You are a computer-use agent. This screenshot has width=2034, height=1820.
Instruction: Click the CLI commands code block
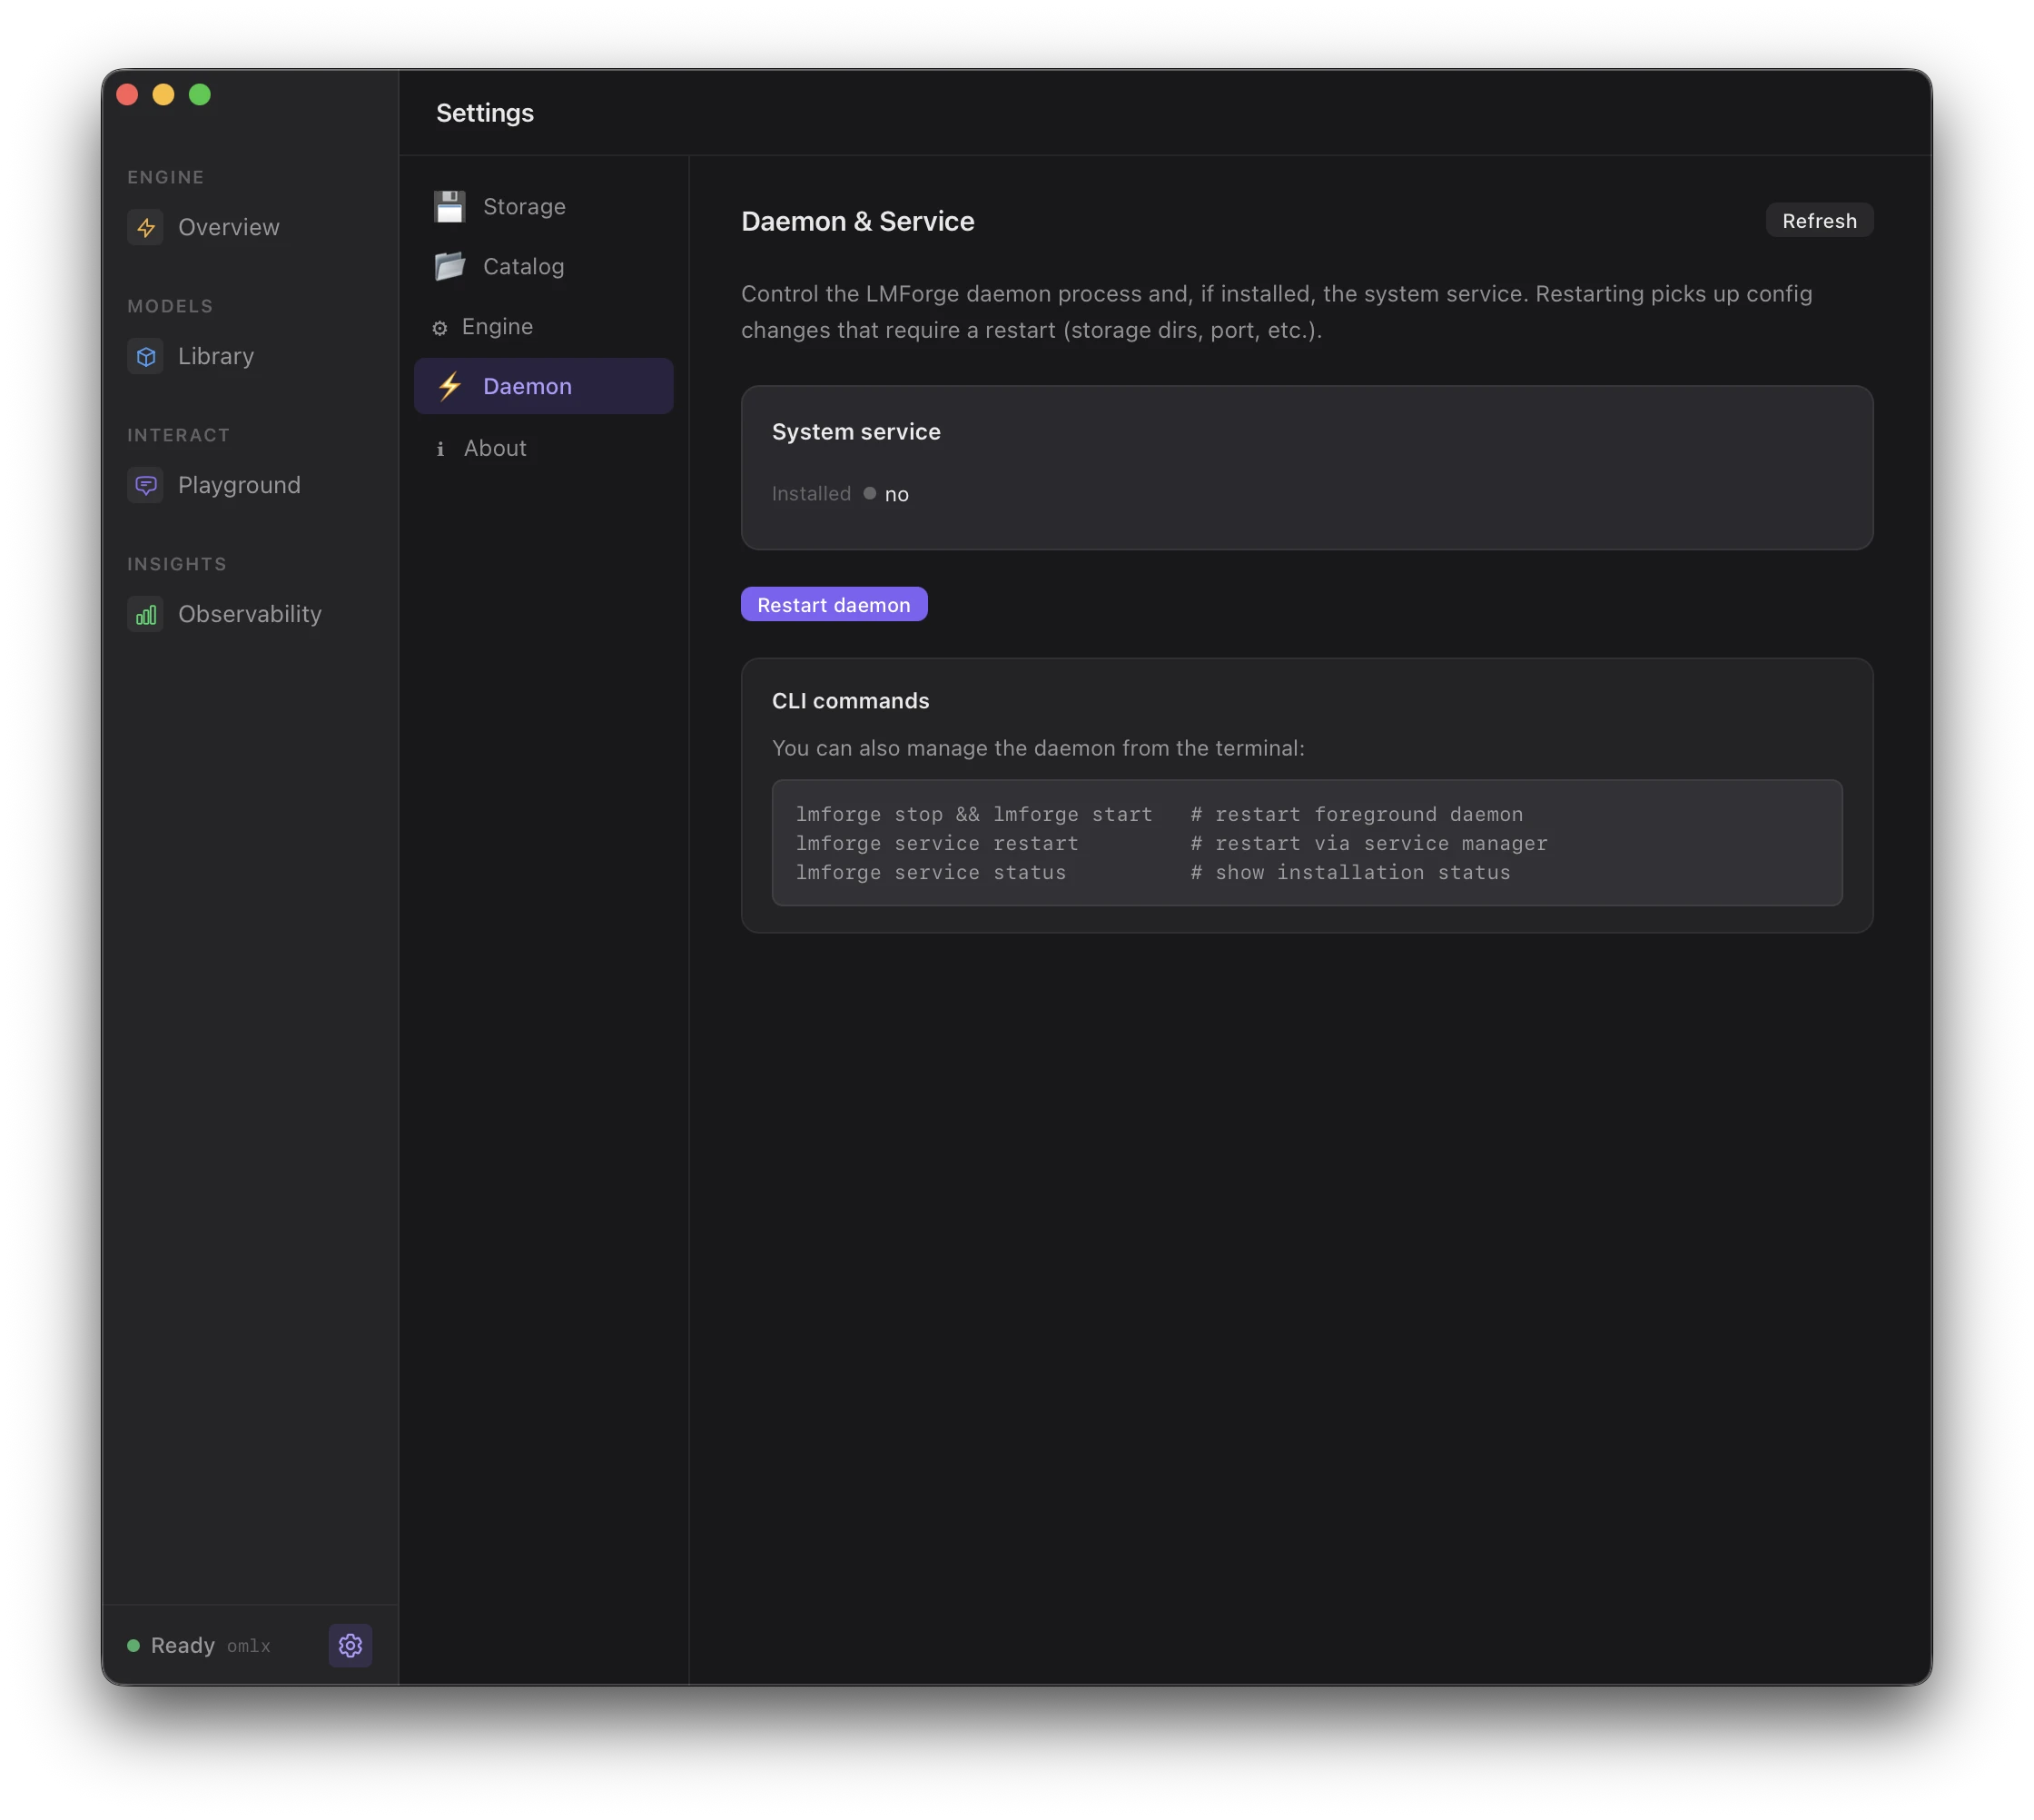tap(1306, 843)
